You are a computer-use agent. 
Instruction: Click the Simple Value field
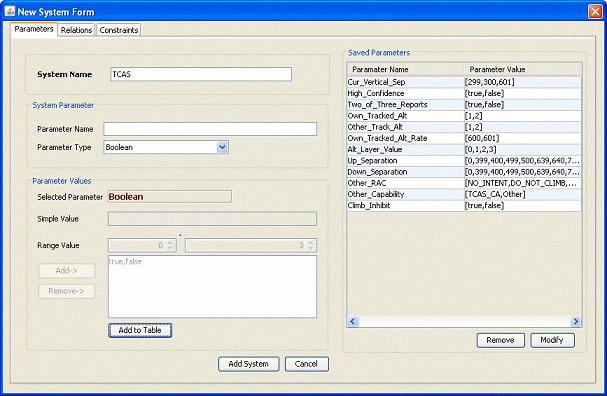212,219
